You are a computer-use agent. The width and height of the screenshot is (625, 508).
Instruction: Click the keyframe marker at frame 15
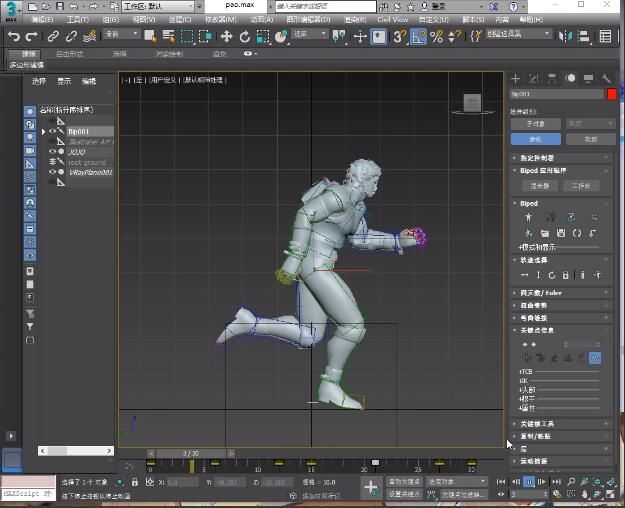311,463
